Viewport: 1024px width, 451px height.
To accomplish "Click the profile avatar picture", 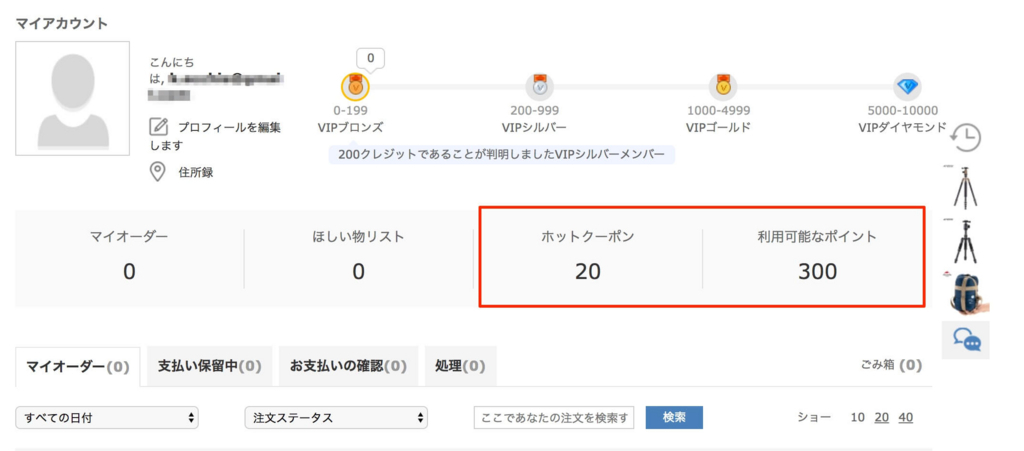I will 72,98.
